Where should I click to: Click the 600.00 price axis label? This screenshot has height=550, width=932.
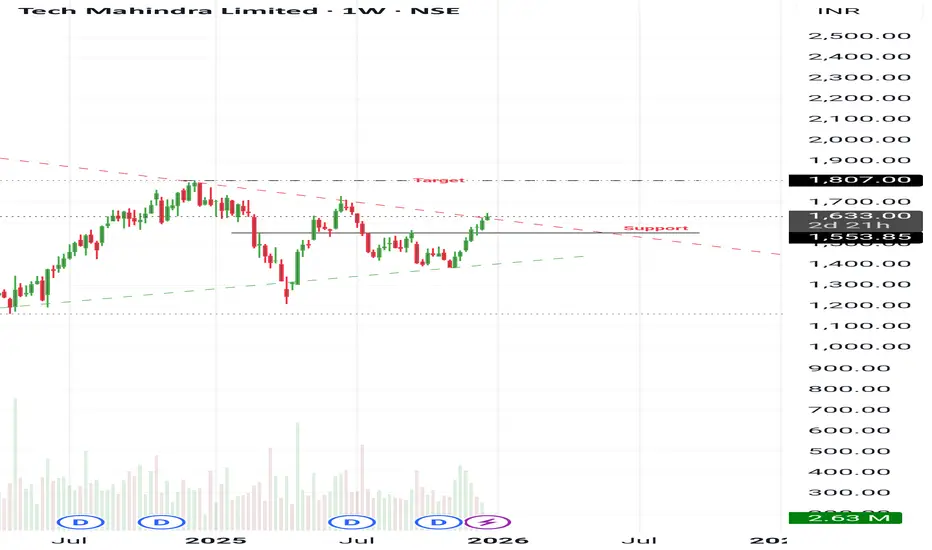[849, 430]
